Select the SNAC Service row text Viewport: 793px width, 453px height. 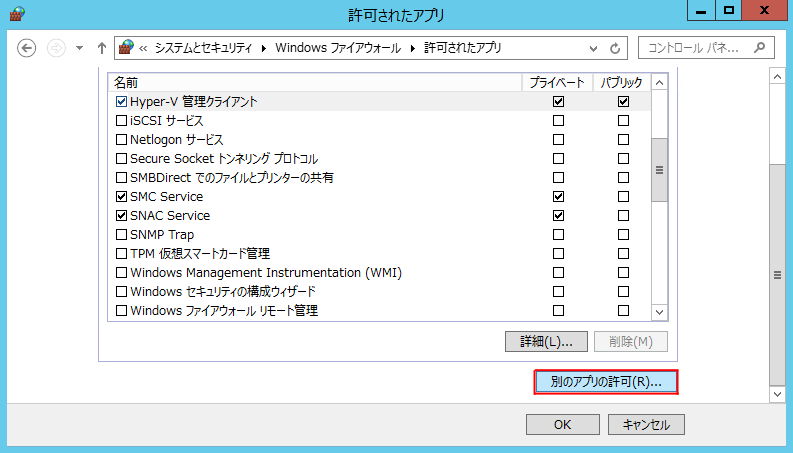coord(170,216)
